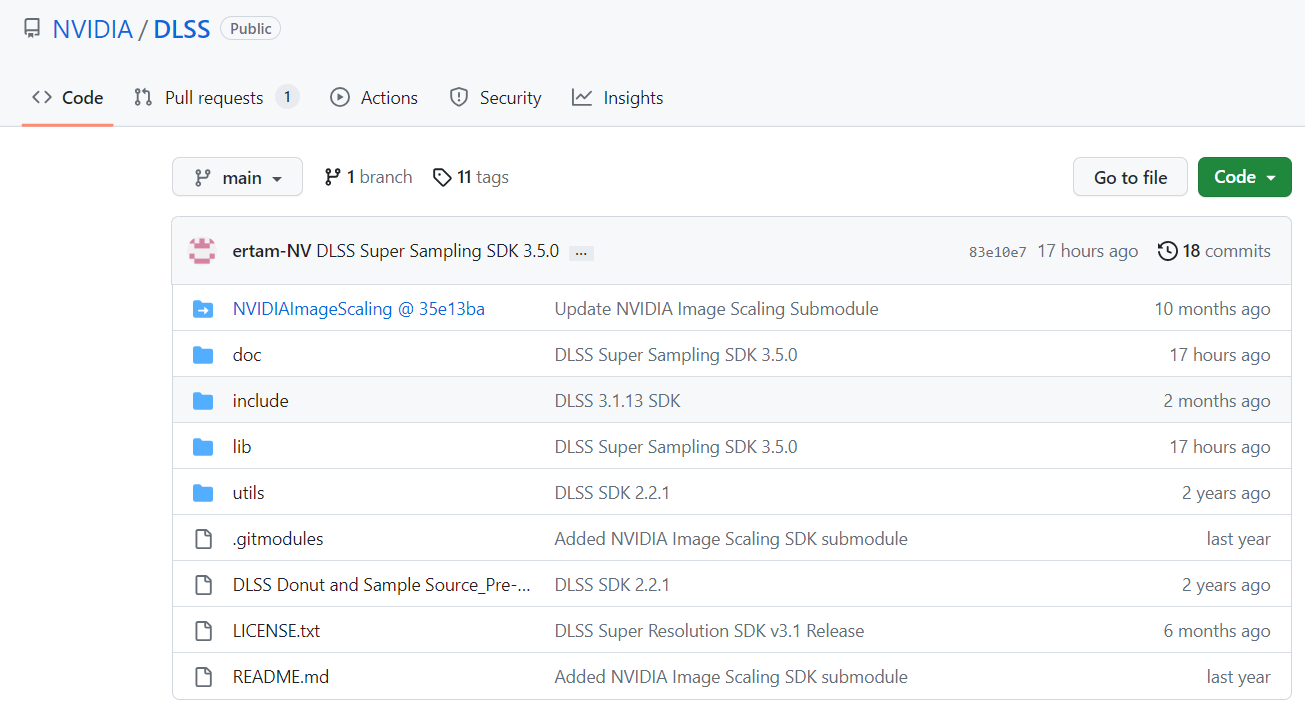View the 18 commits history

(1214, 251)
